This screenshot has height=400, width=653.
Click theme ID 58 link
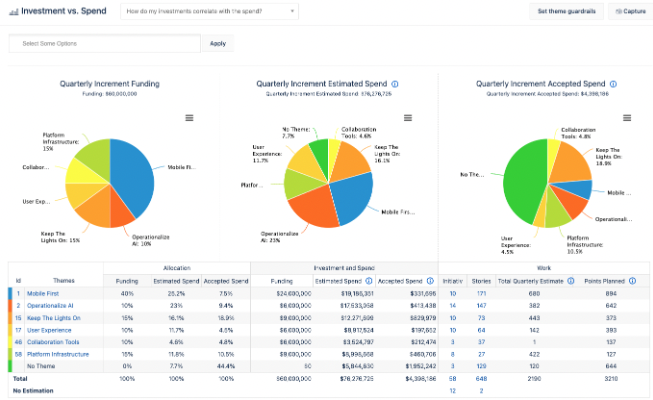(18, 354)
